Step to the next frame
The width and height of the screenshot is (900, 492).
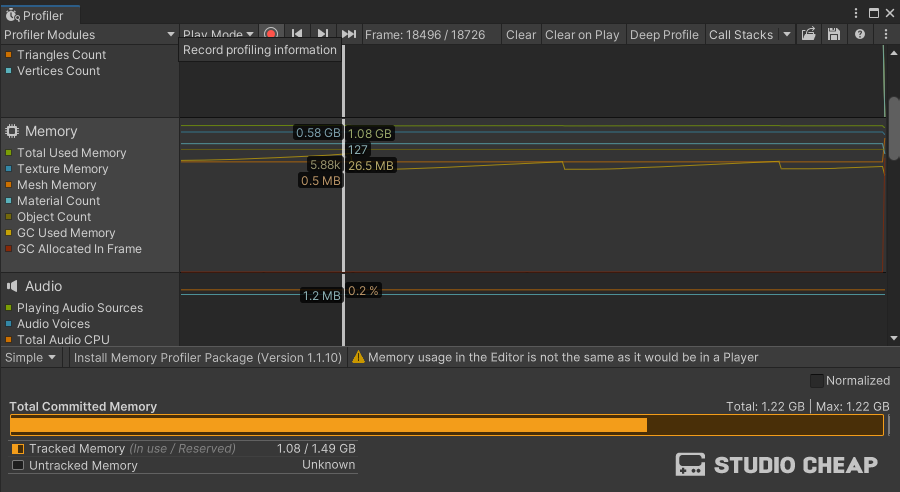(323, 34)
